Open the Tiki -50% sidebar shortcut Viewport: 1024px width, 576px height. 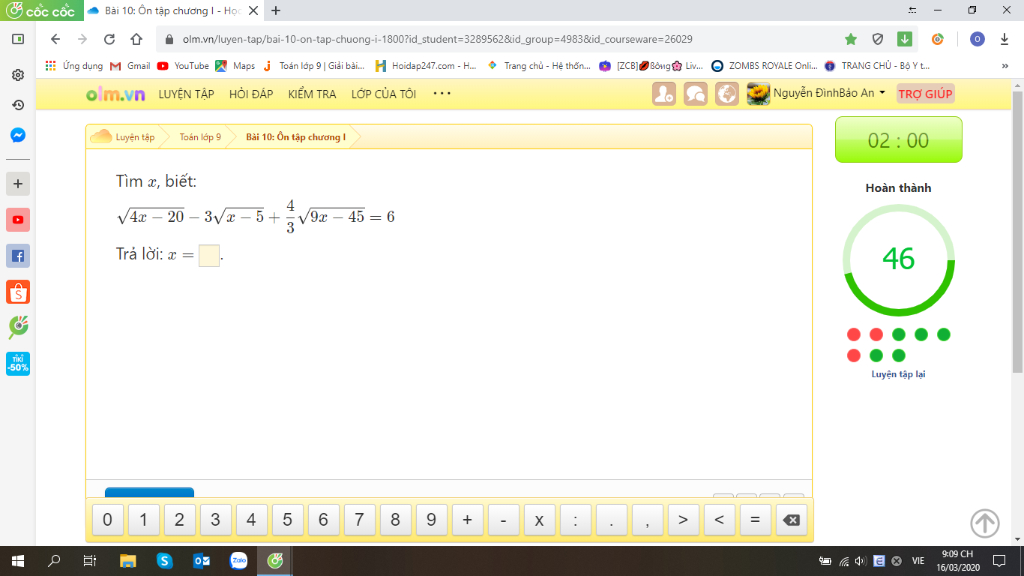click(18, 364)
